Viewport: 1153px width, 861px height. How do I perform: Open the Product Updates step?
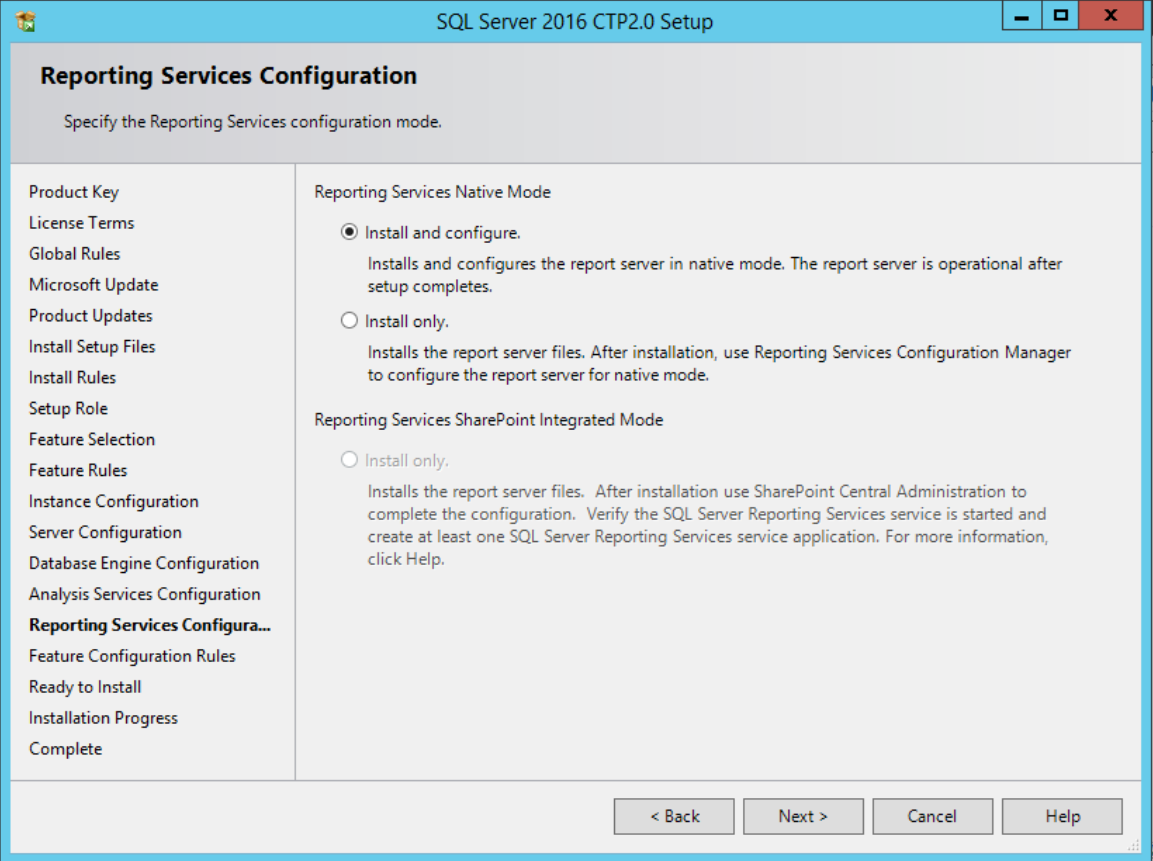[x=90, y=315]
